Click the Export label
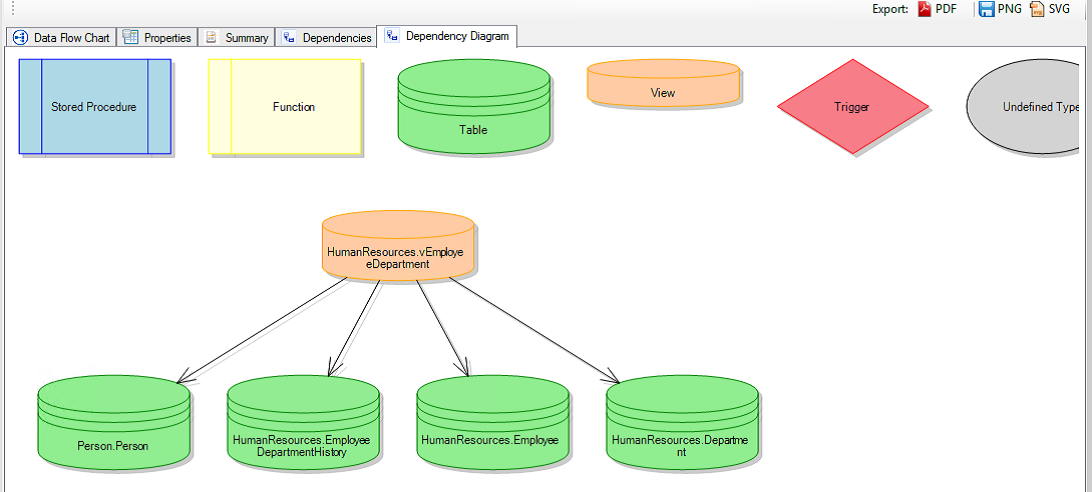This screenshot has width=1092, height=492. point(890,10)
